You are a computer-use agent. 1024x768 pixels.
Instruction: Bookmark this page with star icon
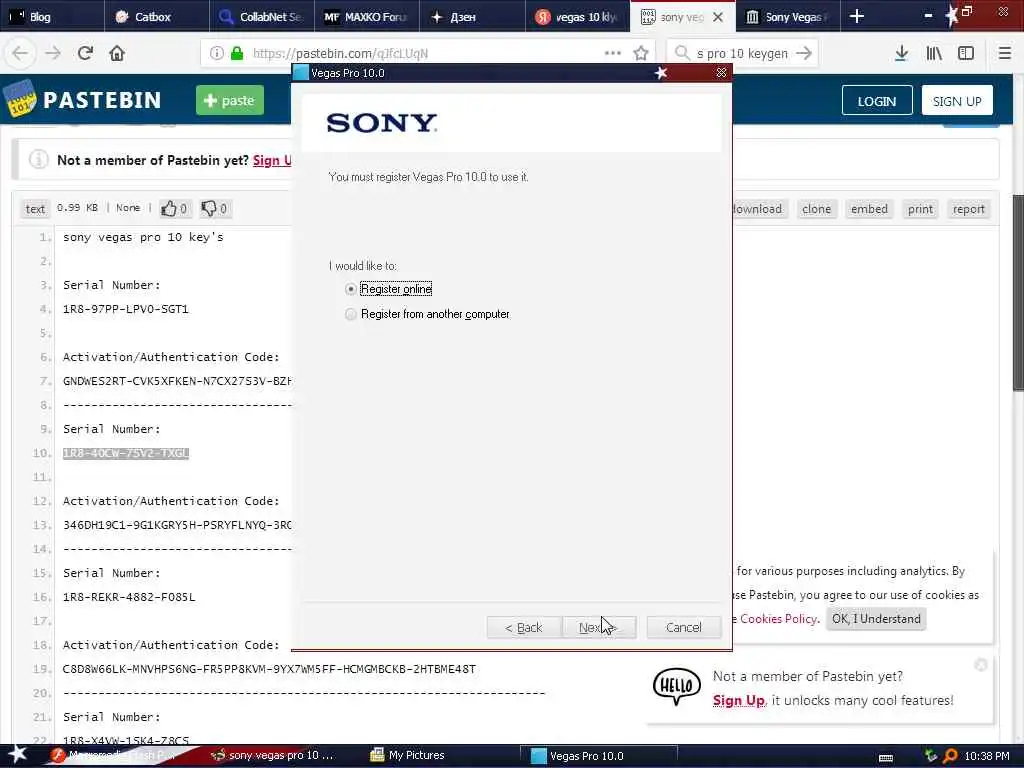(641, 53)
